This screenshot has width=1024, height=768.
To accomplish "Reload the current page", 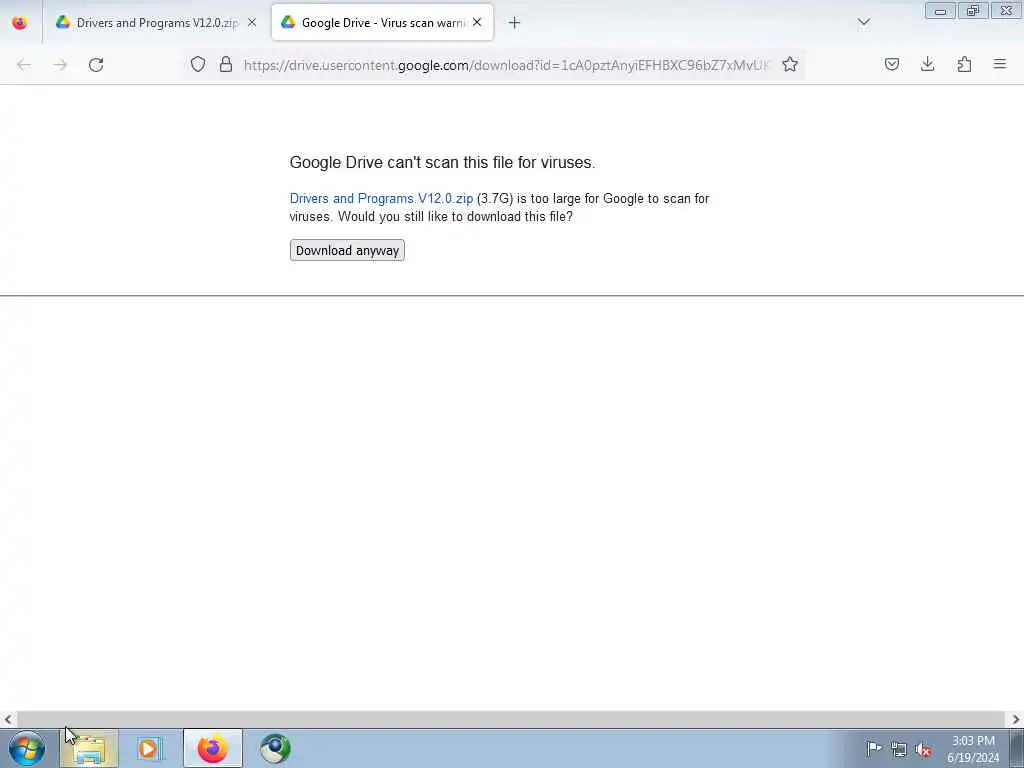I will click(96, 65).
